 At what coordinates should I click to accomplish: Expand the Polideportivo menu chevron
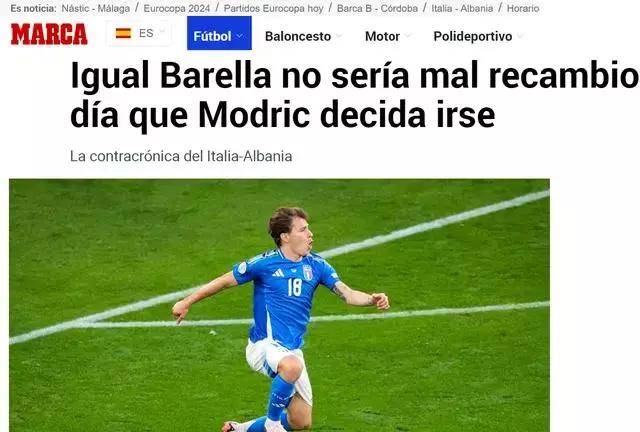[520, 36]
